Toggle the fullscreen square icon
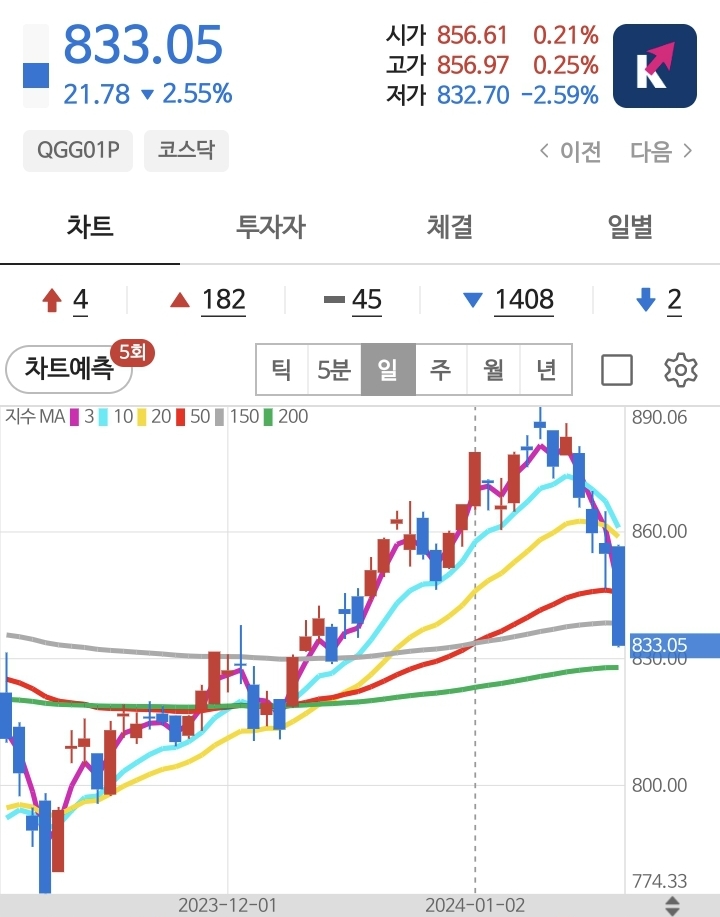This screenshot has width=720, height=917. pos(617,370)
